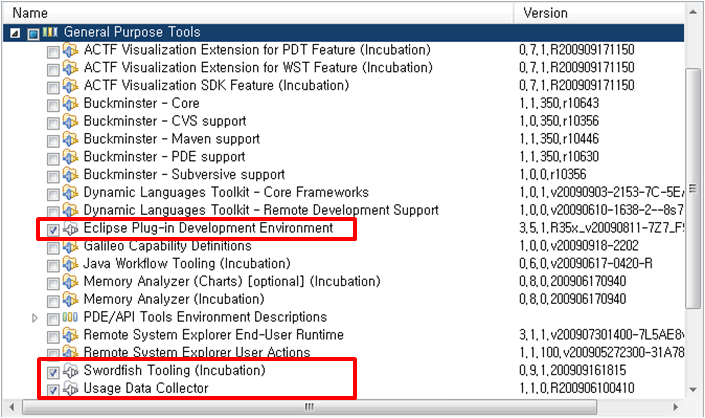
Task: Click the Swordfish Tooling feature icon
Action: point(70,371)
